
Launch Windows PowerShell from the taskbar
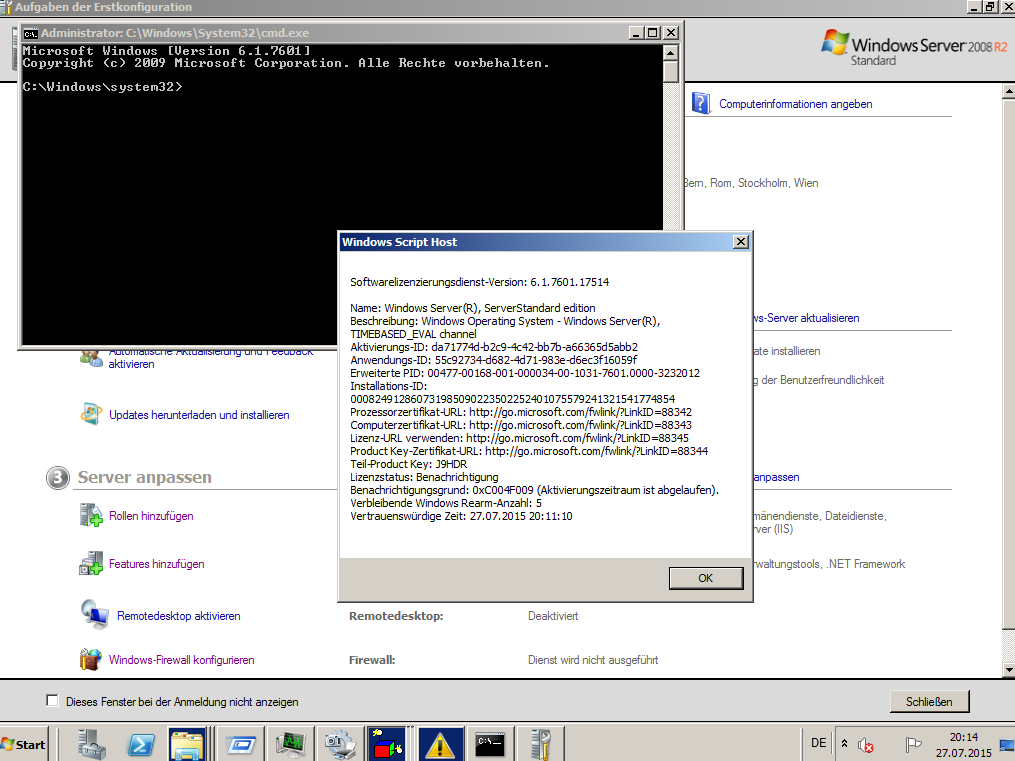[x=140, y=744]
